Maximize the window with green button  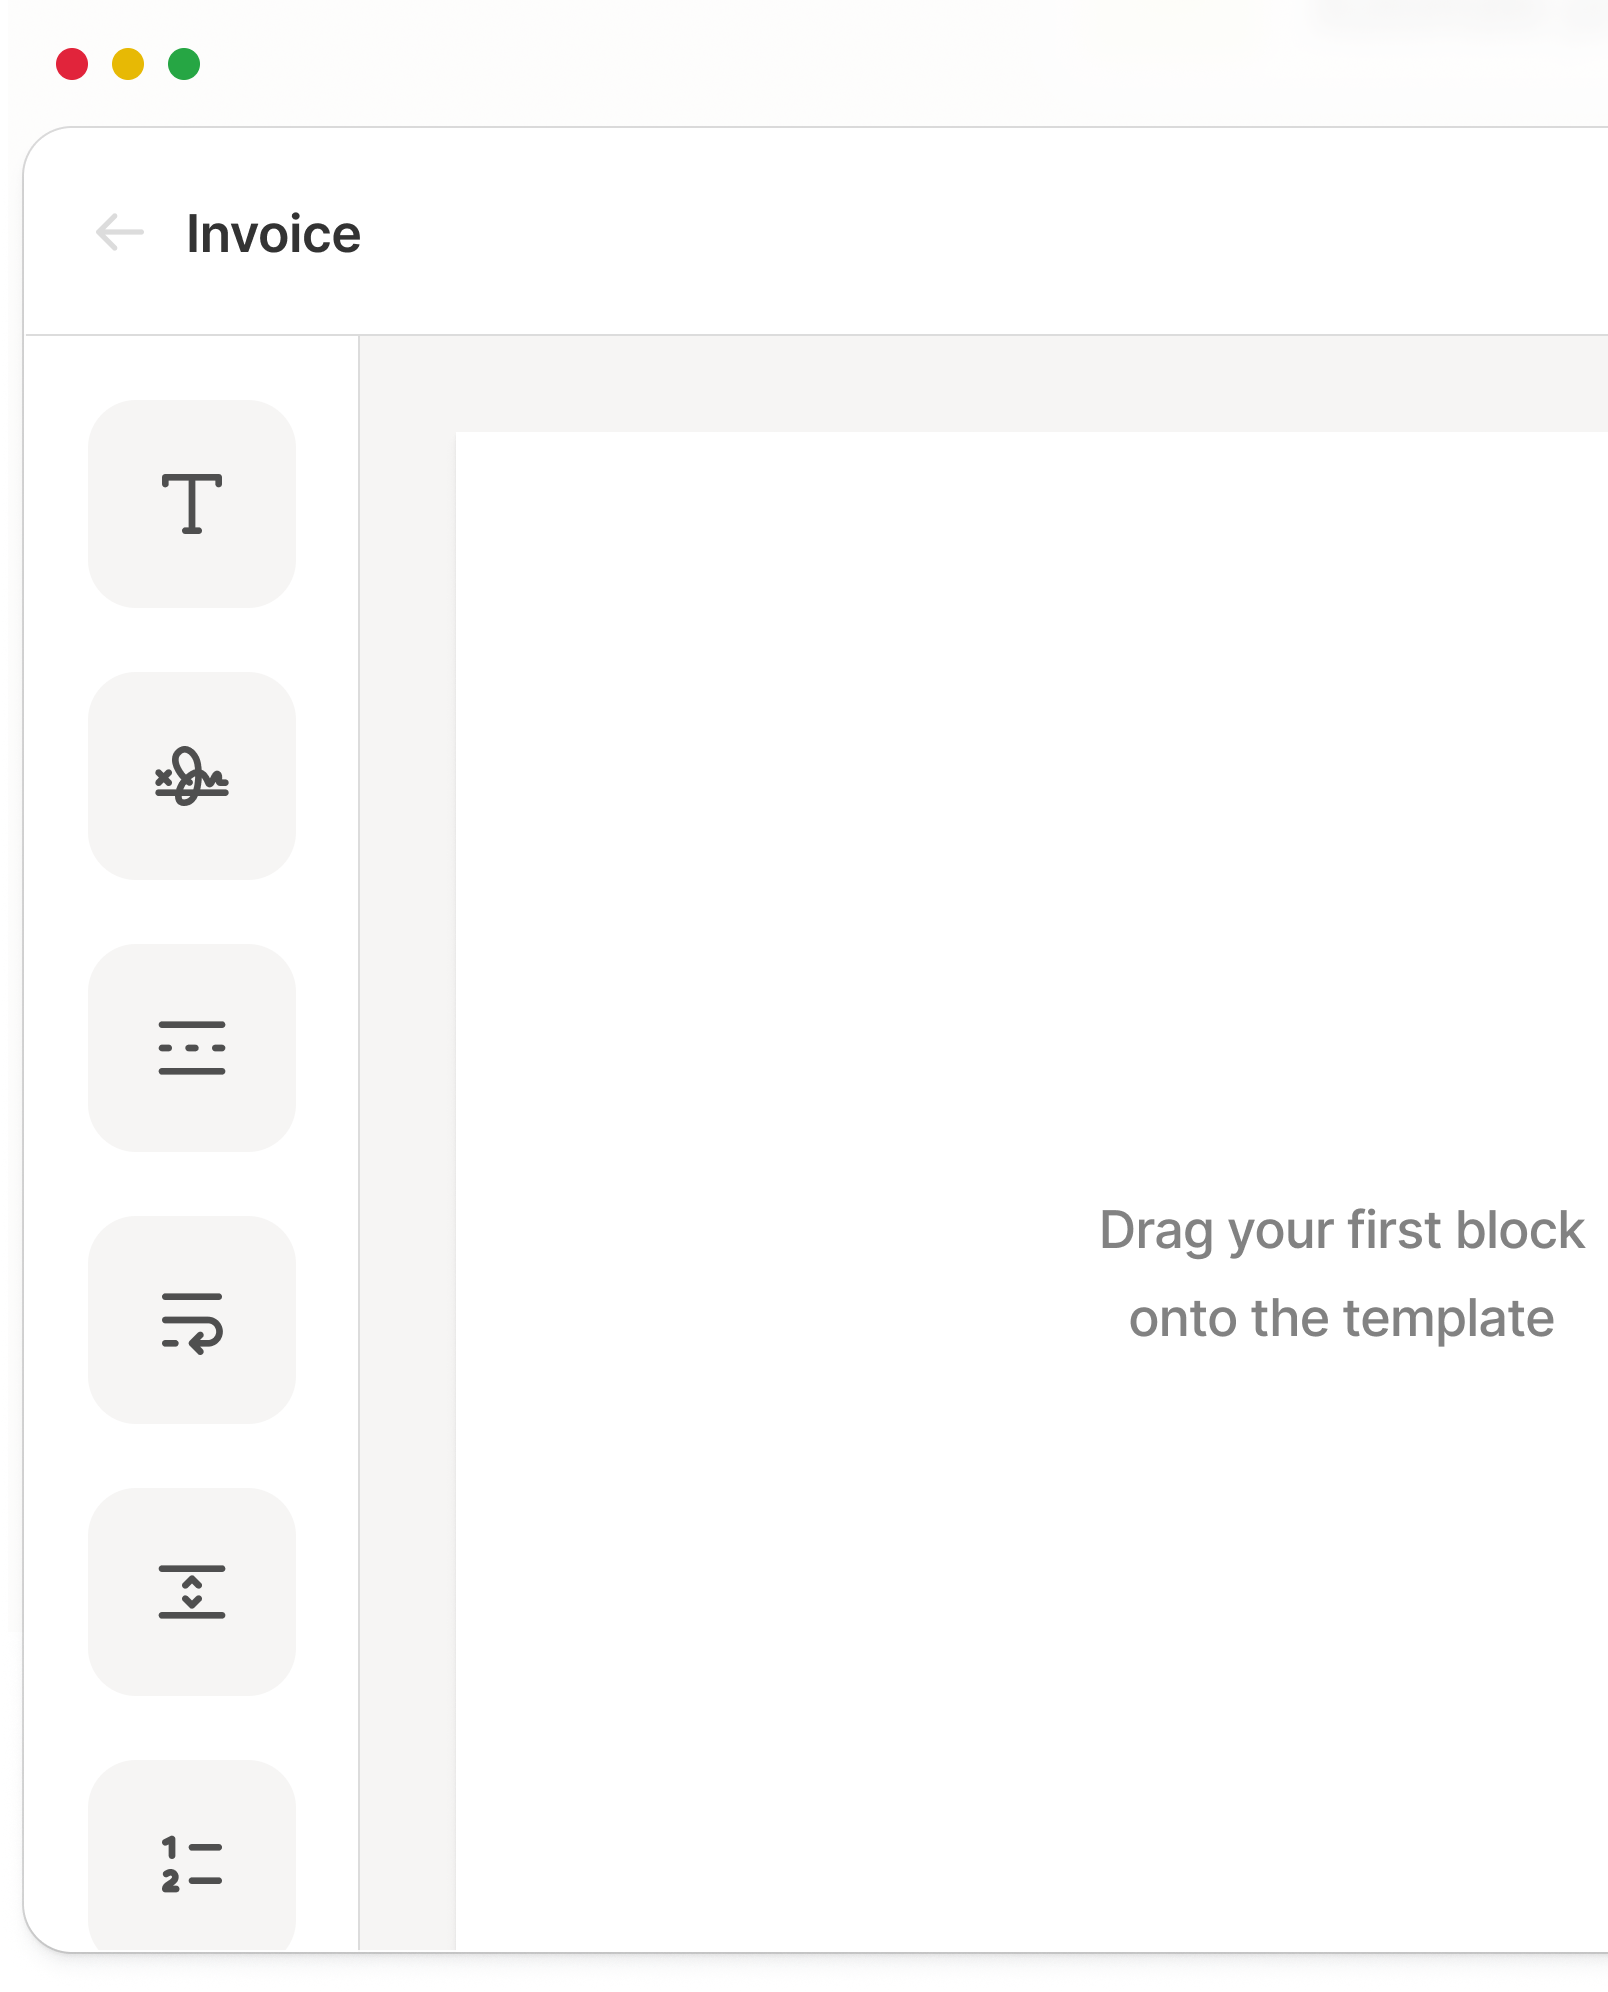click(x=184, y=64)
